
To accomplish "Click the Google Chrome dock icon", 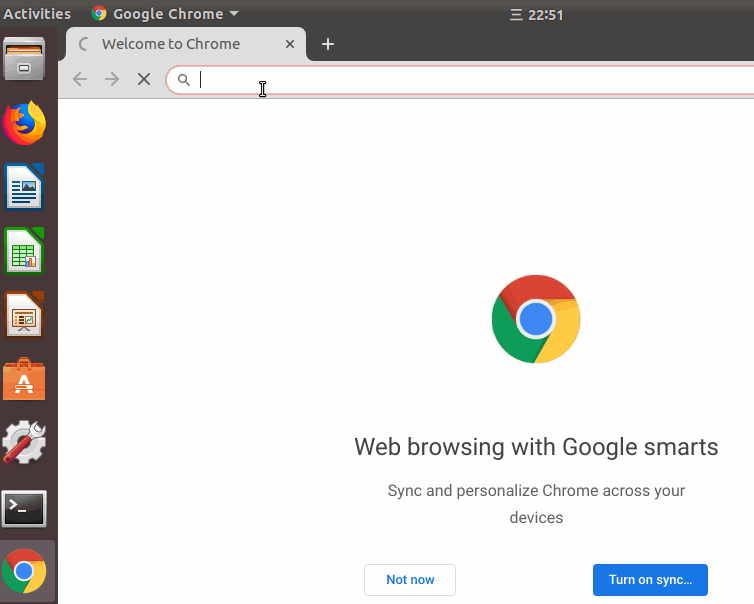I will click(24, 571).
